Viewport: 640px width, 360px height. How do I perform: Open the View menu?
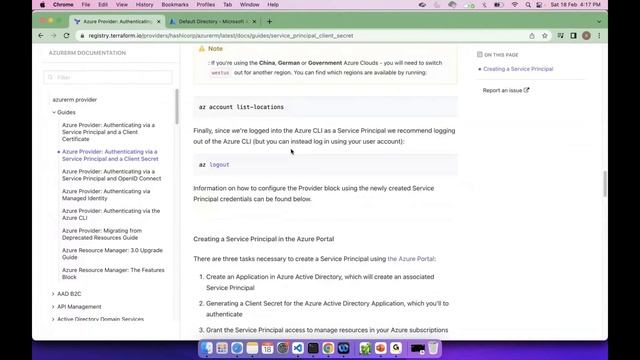pyautogui.click(x=122, y=5)
